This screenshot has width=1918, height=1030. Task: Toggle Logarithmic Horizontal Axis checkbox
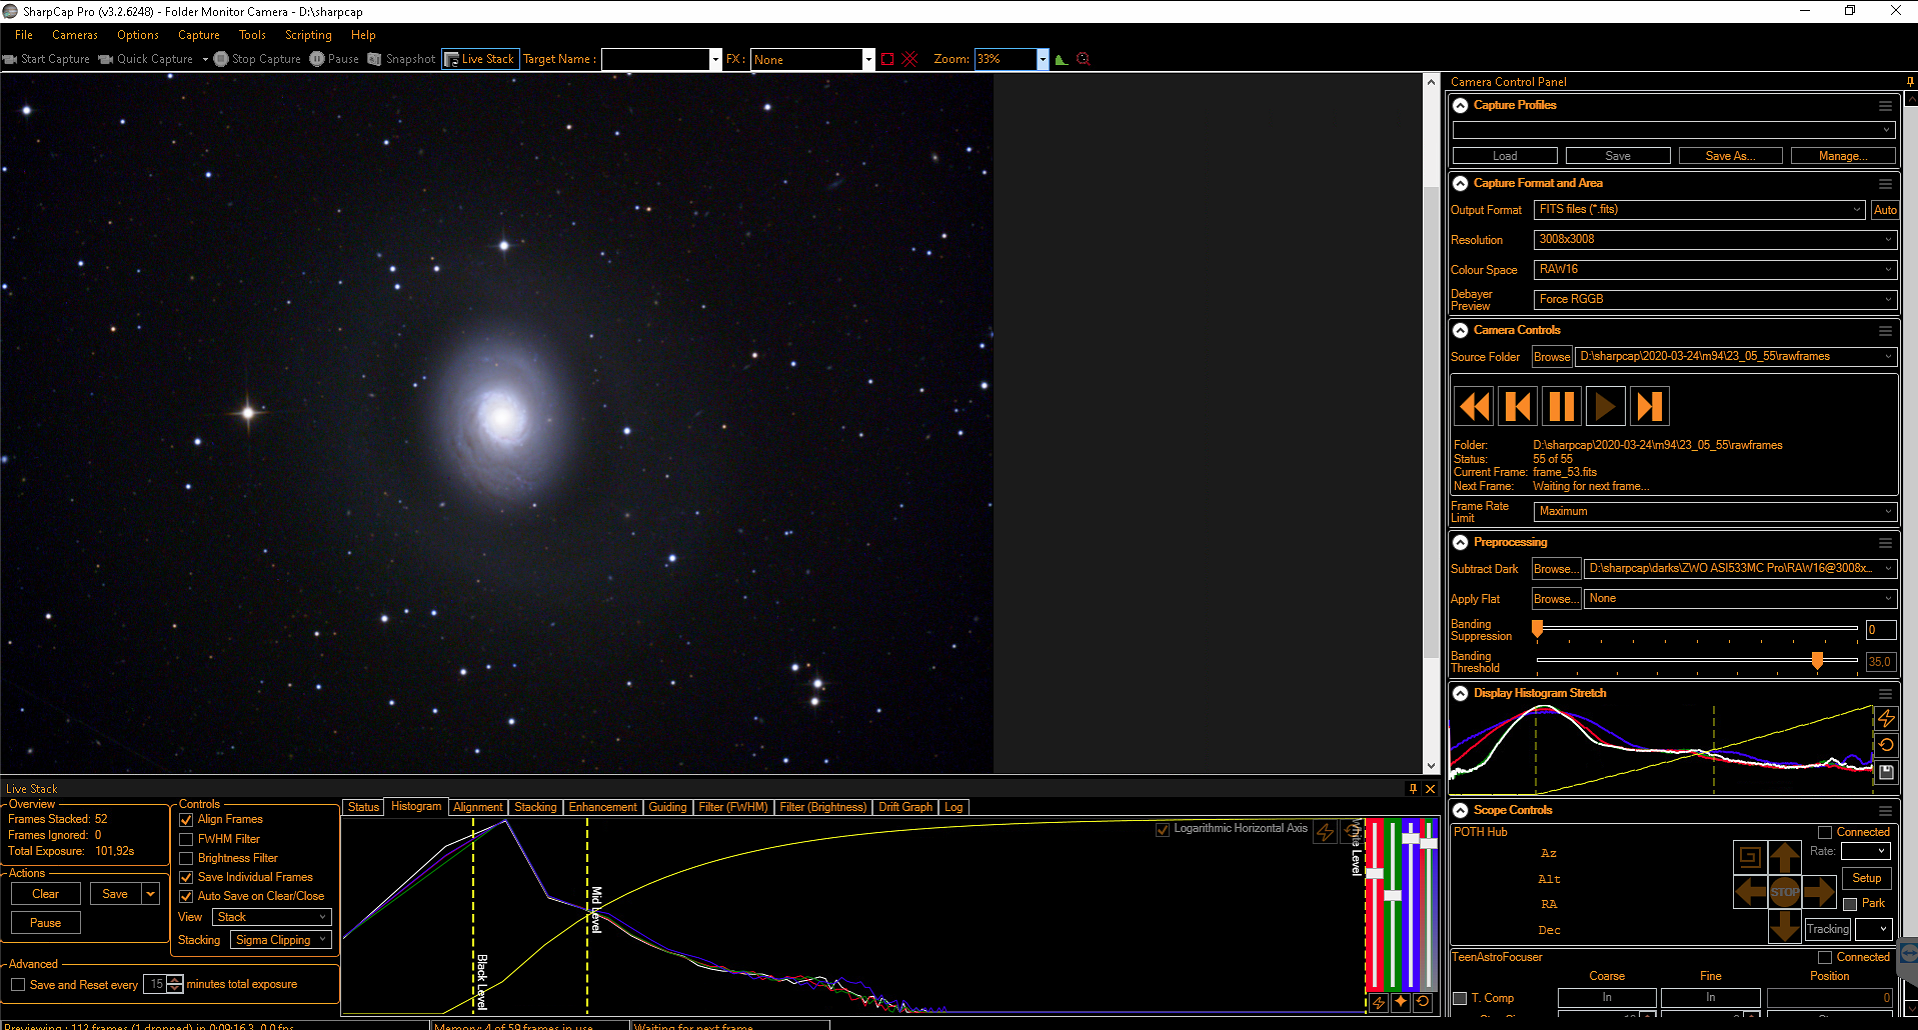click(x=1162, y=829)
